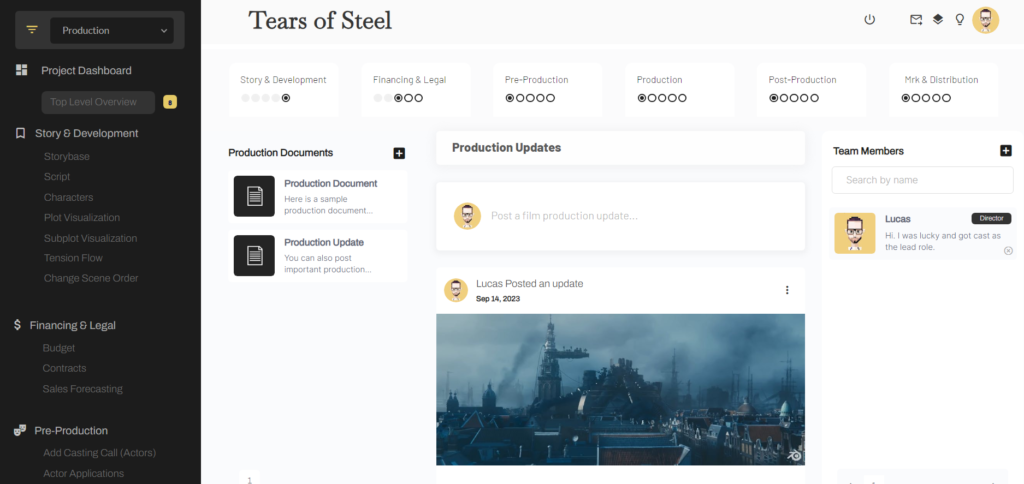Open Actor Applications in sidebar
Screen dimensions: 1024x484
[84, 473]
